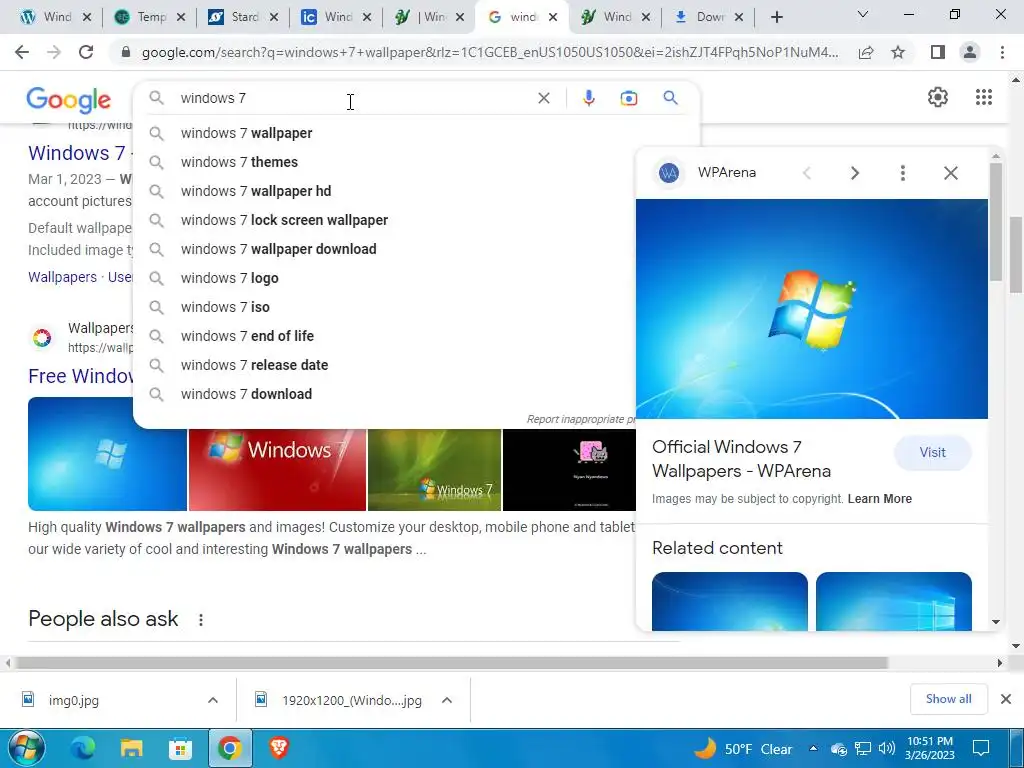
Task: Open Learn More copyright link
Action: tap(880, 499)
